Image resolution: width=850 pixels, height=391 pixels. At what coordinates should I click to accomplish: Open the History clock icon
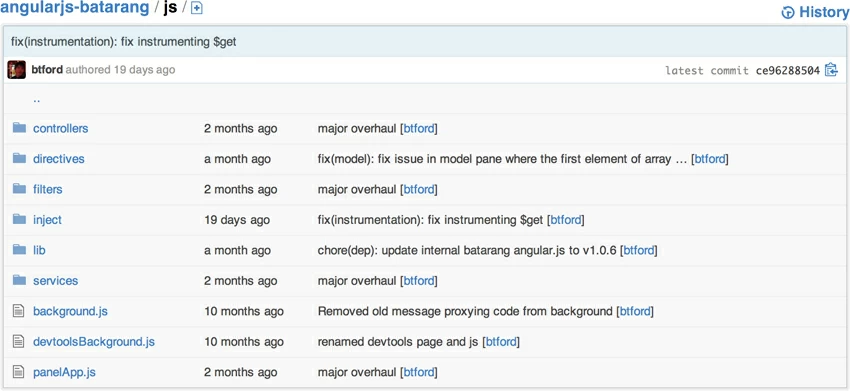coord(788,12)
